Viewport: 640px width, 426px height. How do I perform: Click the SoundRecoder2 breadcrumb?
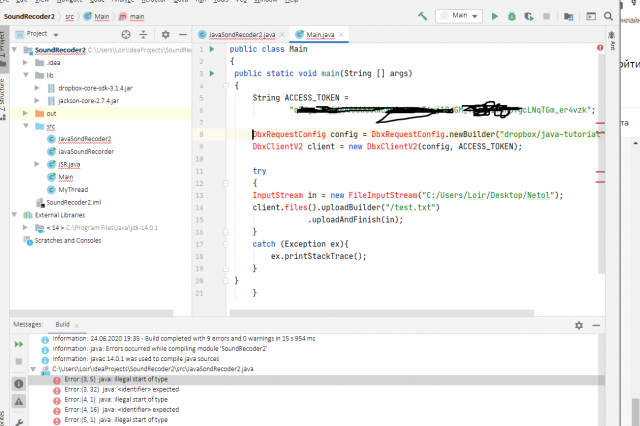click(x=29, y=17)
